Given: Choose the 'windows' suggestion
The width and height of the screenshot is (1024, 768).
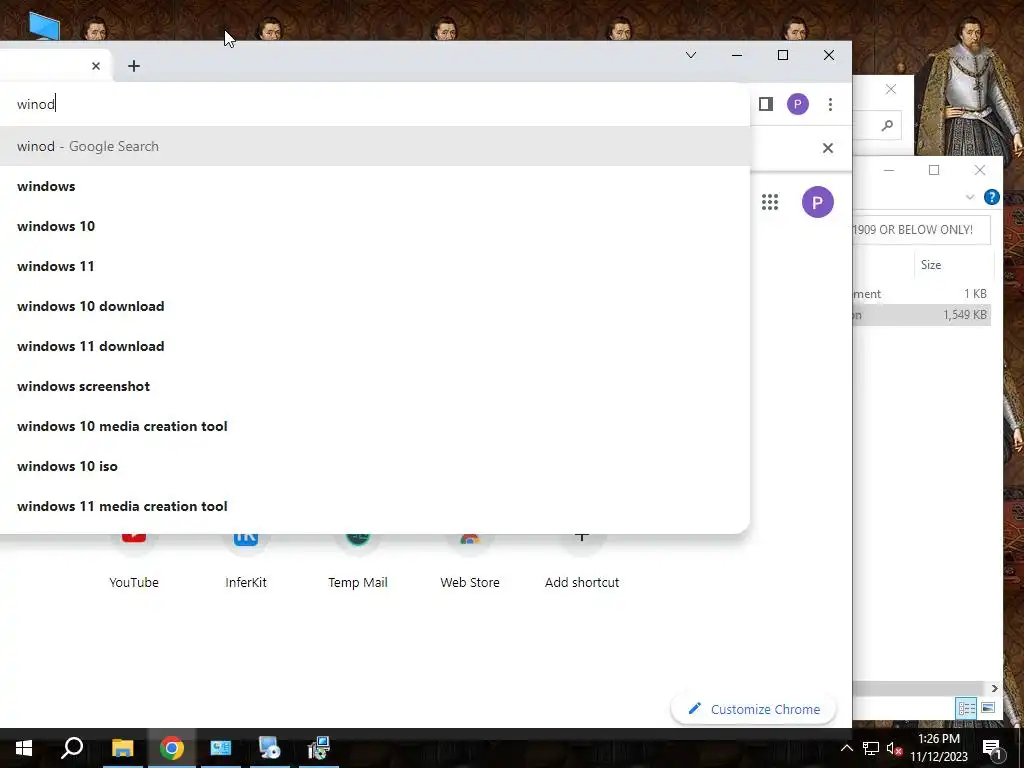Looking at the screenshot, I should 375,186.
